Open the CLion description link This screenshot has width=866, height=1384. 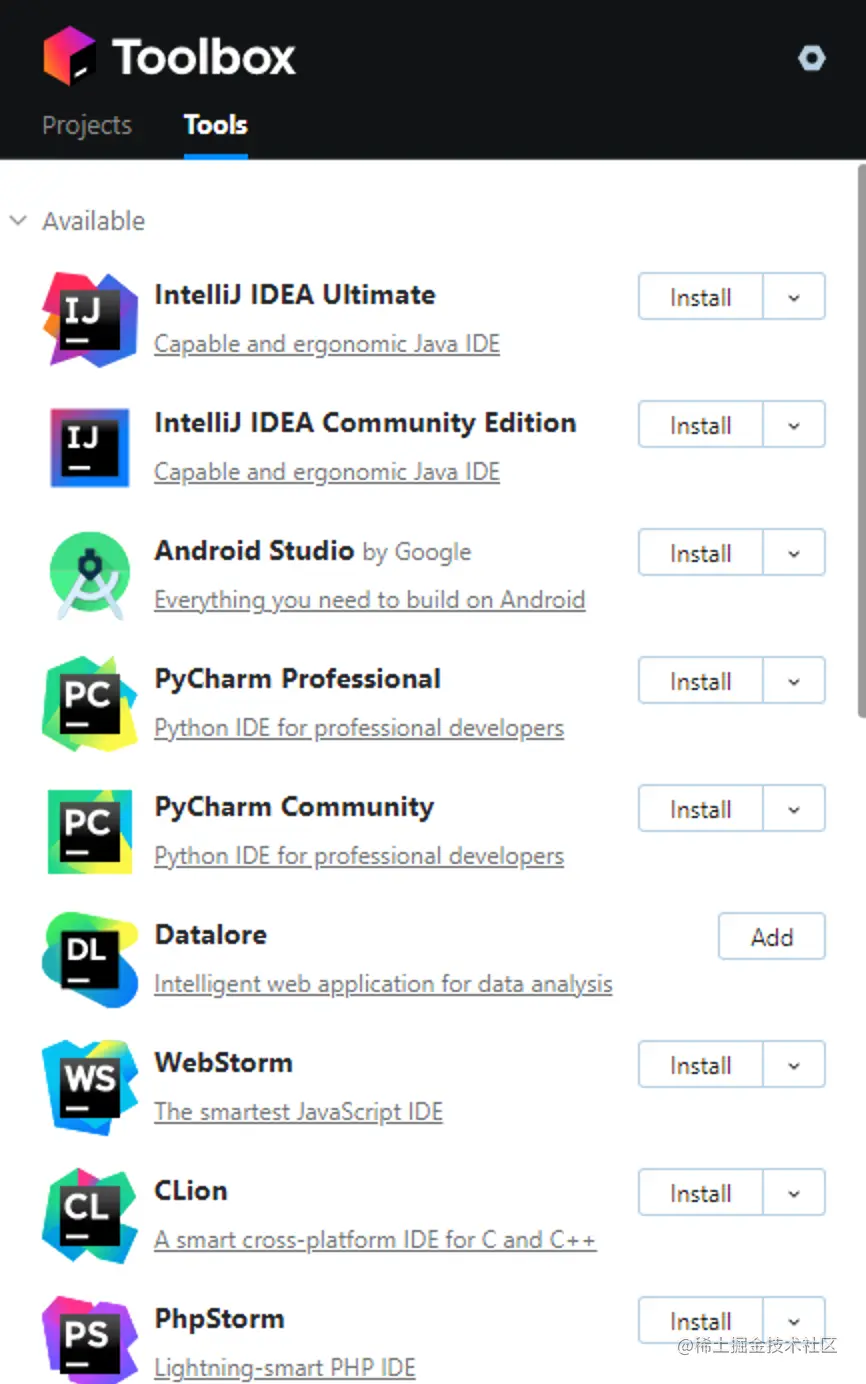375,1239
